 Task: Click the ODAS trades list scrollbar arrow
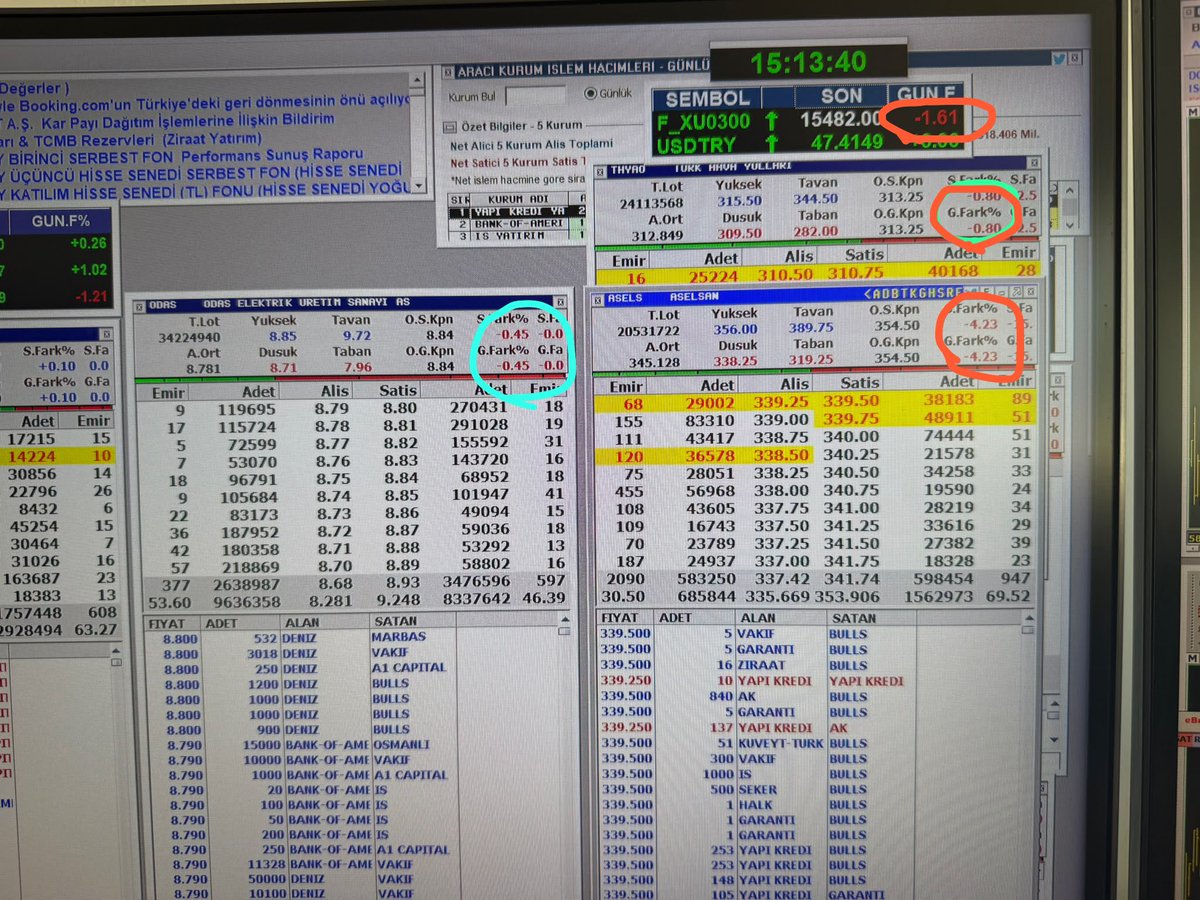(563, 621)
